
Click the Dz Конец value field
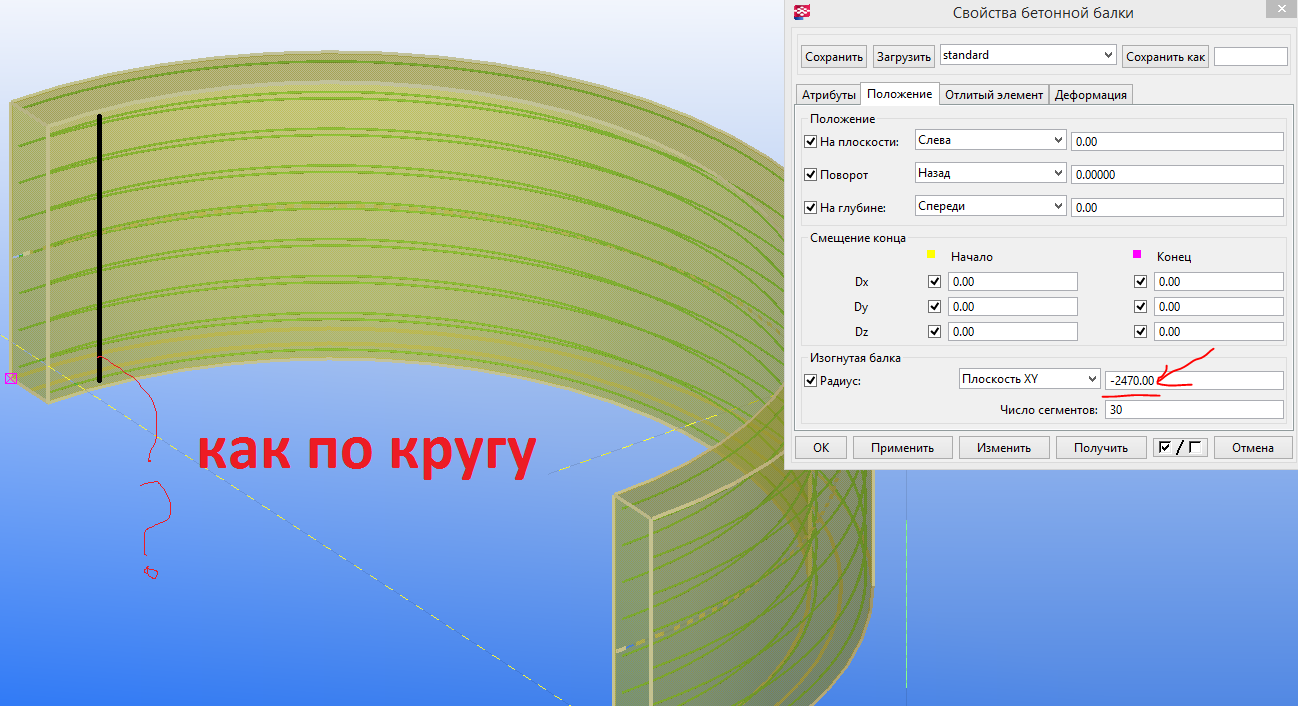tap(1219, 332)
